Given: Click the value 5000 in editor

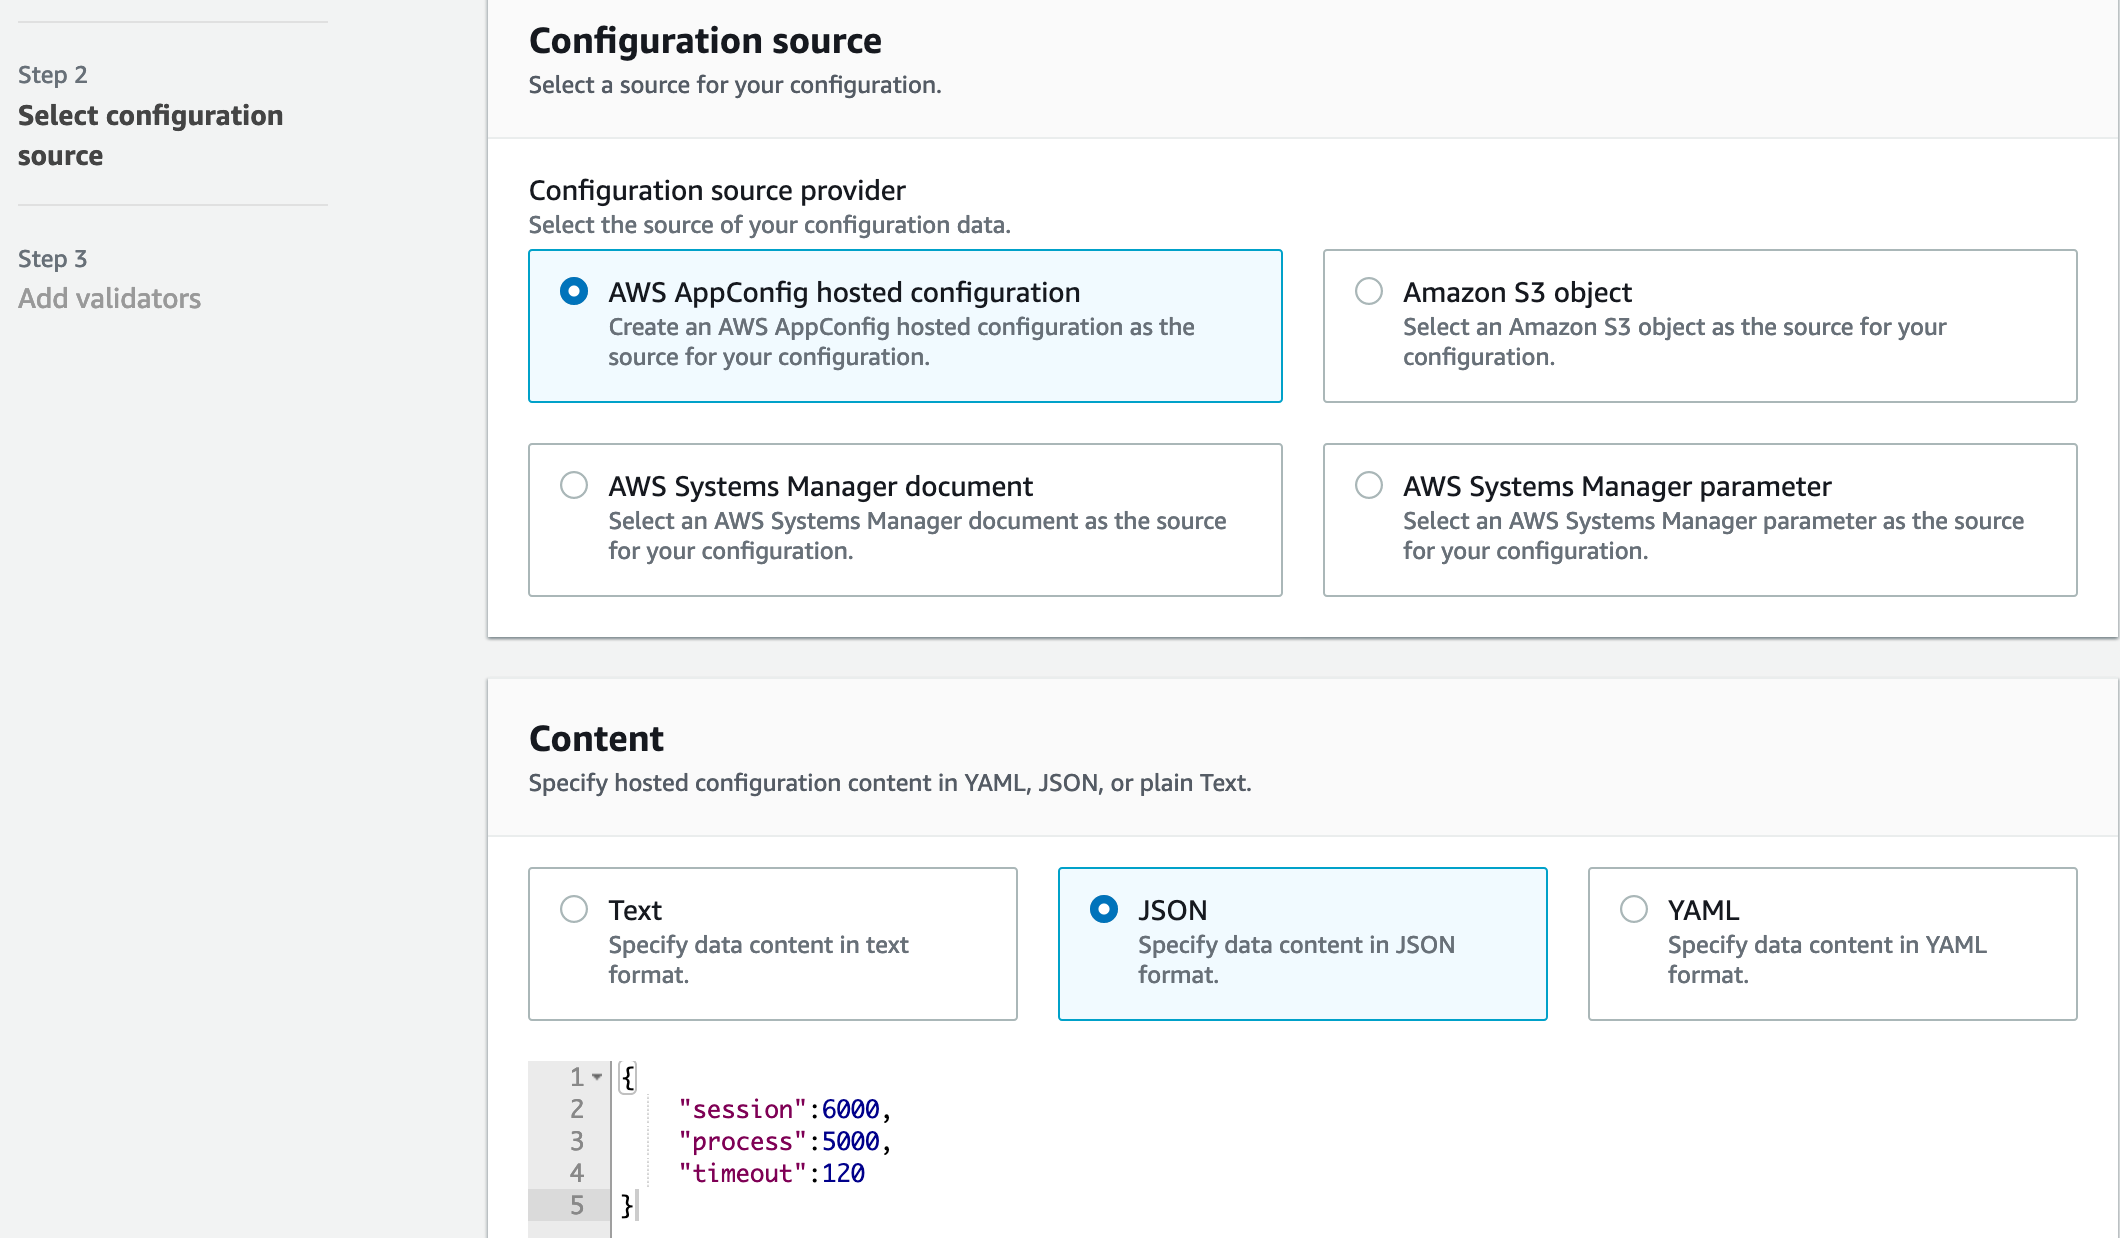Looking at the screenshot, I should [850, 1141].
